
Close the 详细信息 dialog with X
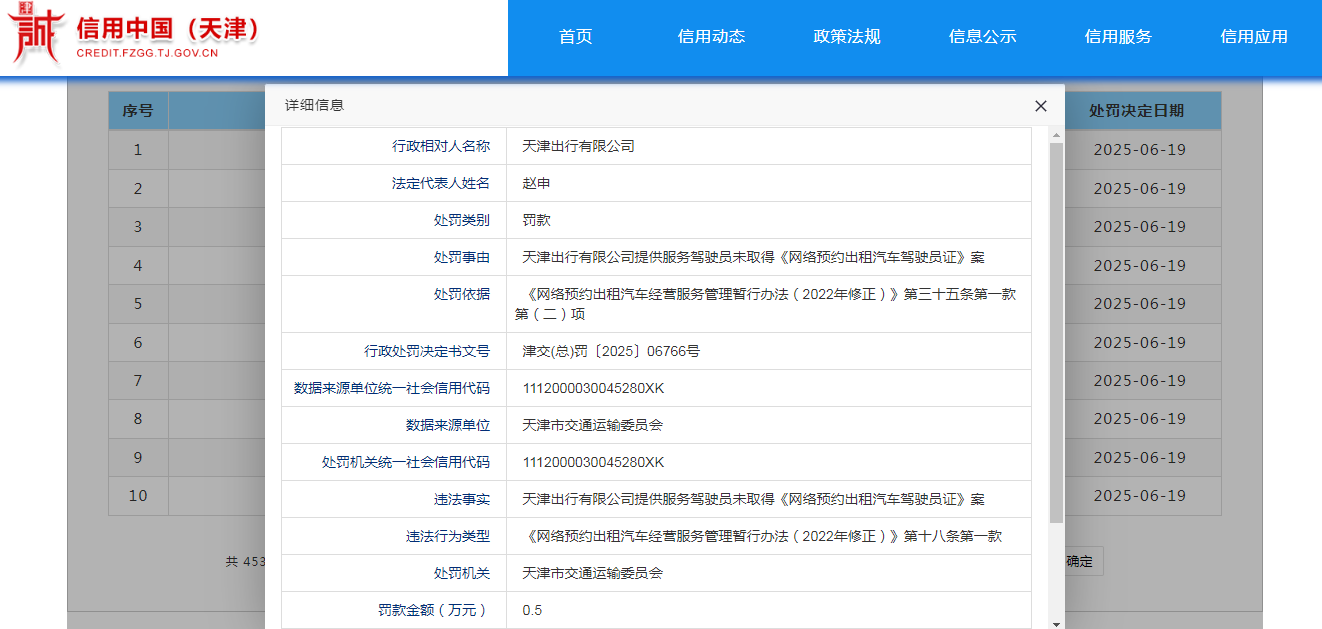click(1040, 106)
